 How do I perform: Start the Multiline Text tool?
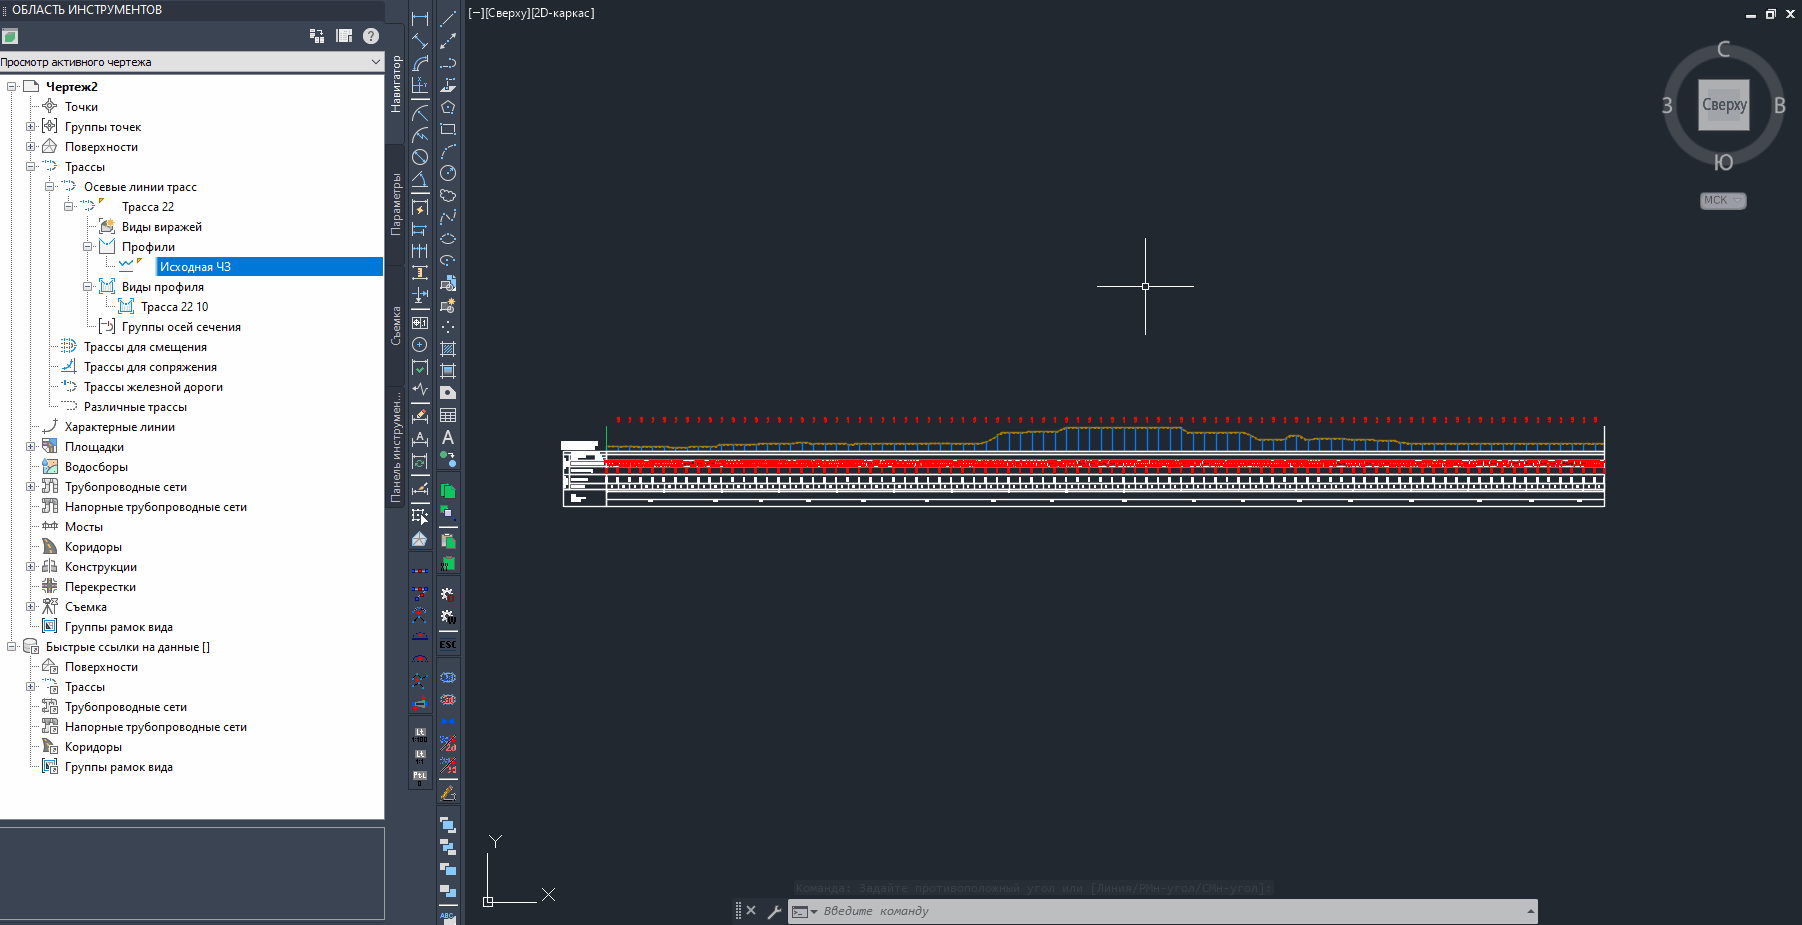click(x=448, y=438)
